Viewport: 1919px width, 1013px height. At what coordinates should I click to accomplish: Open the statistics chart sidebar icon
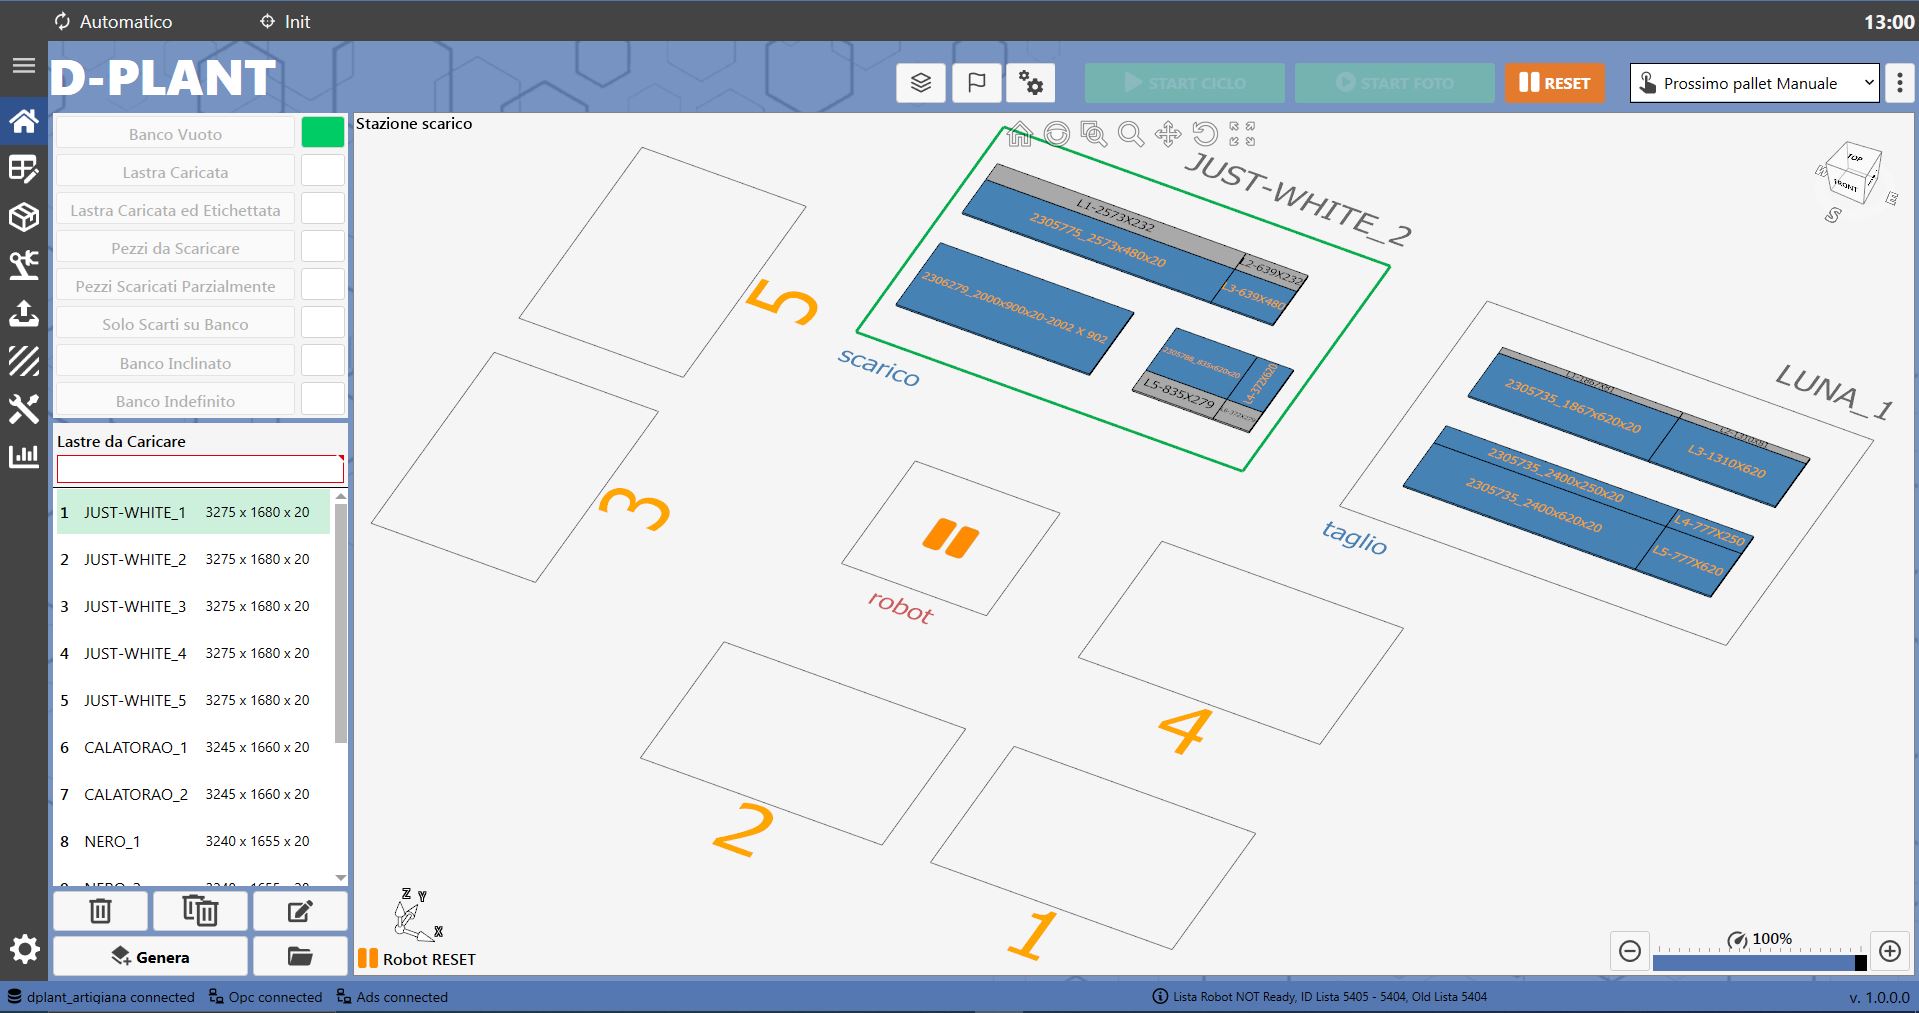(23, 457)
